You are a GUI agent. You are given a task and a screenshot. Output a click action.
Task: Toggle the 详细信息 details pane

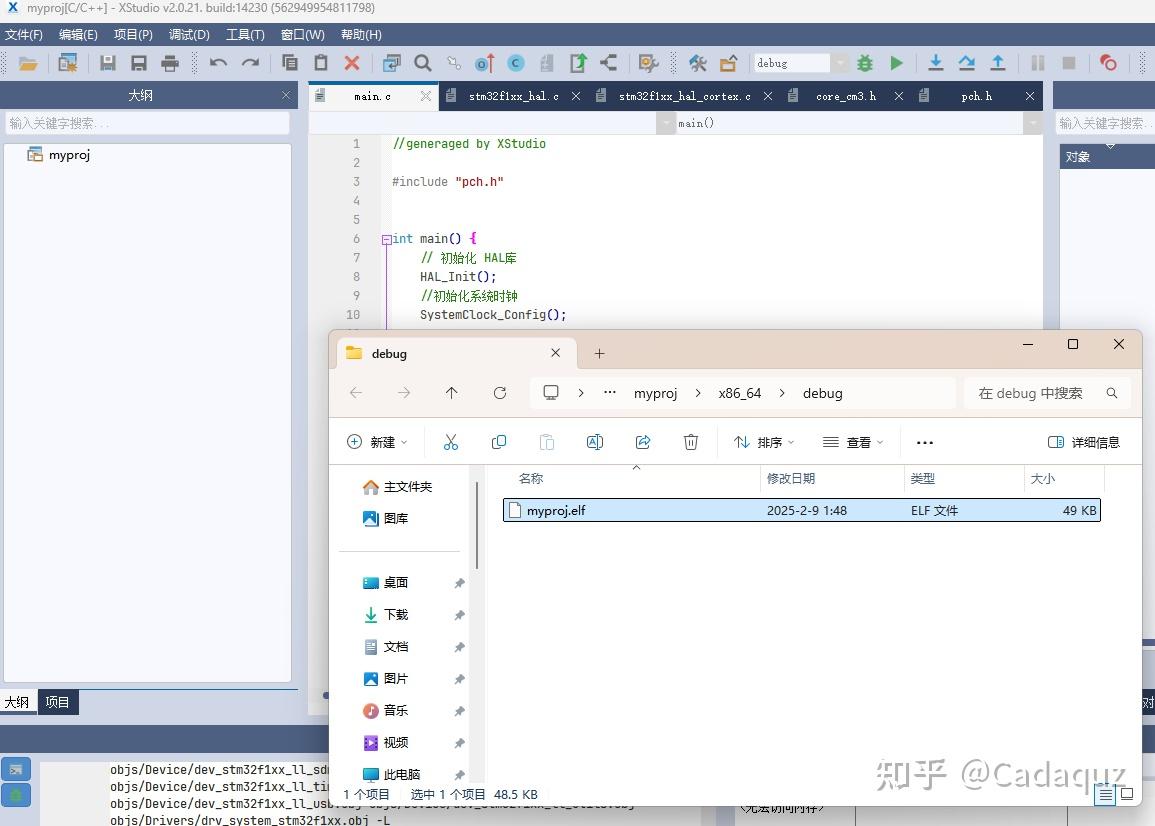click(x=1084, y=442)
